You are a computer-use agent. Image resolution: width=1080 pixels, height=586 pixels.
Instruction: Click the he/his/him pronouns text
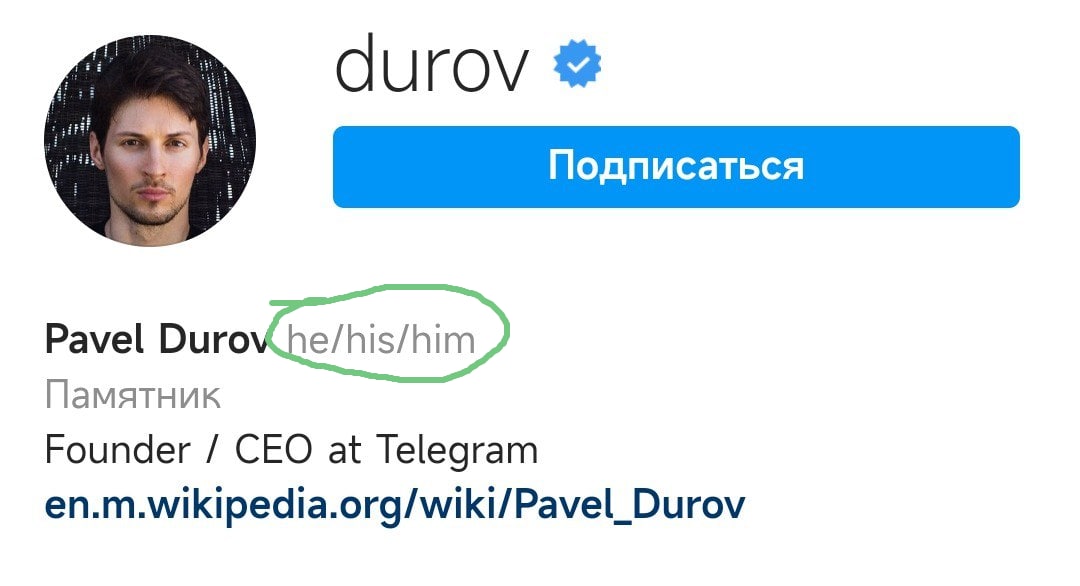[x=381, y=339]
